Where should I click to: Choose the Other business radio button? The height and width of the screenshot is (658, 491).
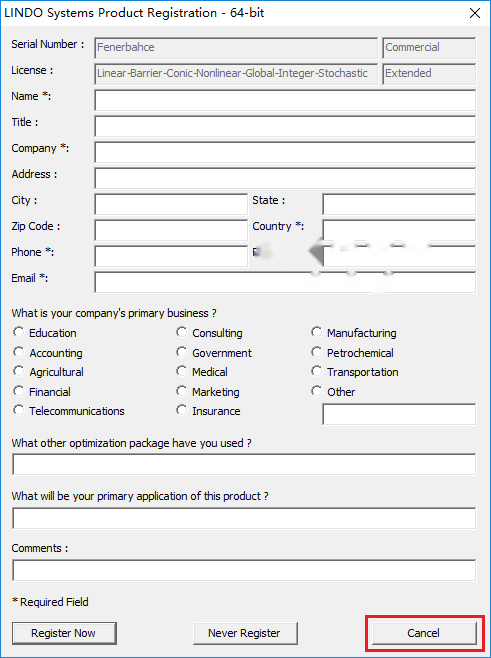316,391
